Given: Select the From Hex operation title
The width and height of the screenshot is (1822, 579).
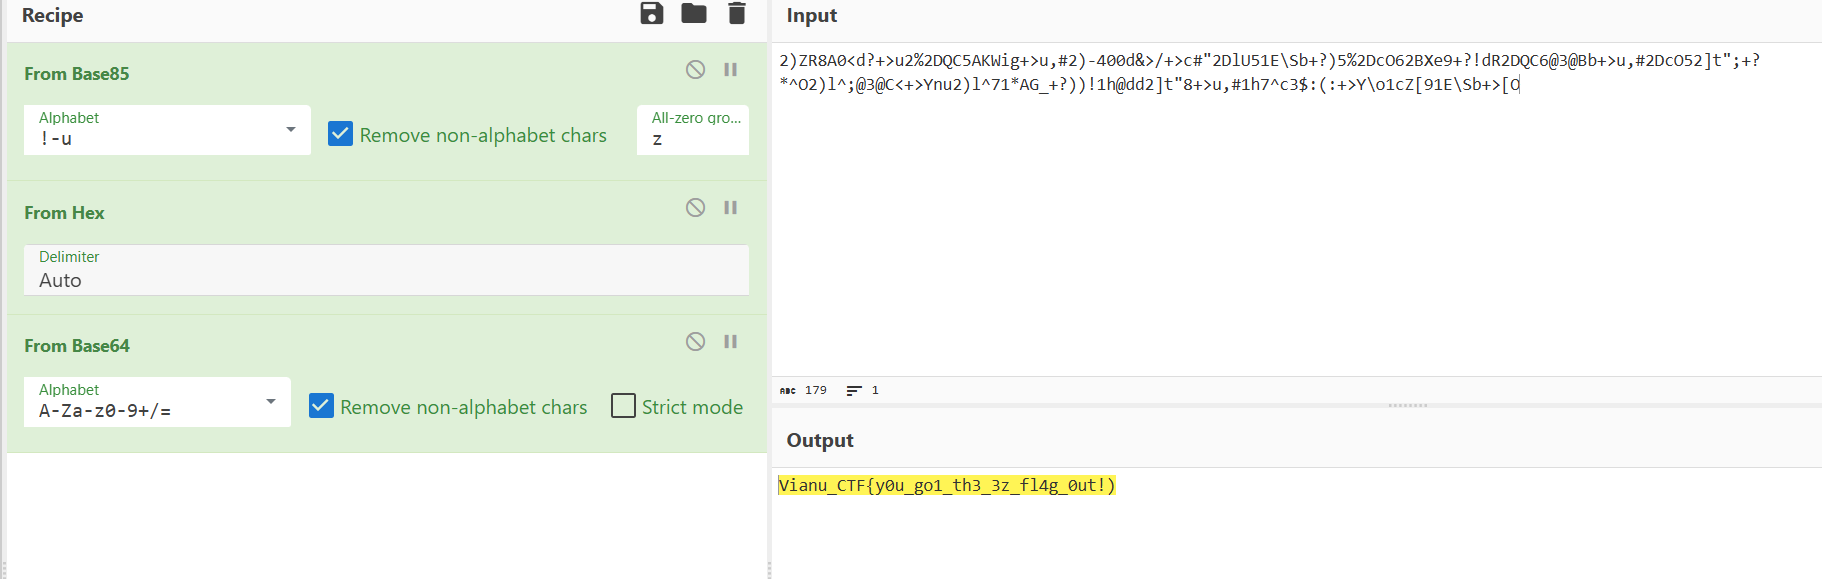Looking at the screenshot, I should (x=65, y=213).
